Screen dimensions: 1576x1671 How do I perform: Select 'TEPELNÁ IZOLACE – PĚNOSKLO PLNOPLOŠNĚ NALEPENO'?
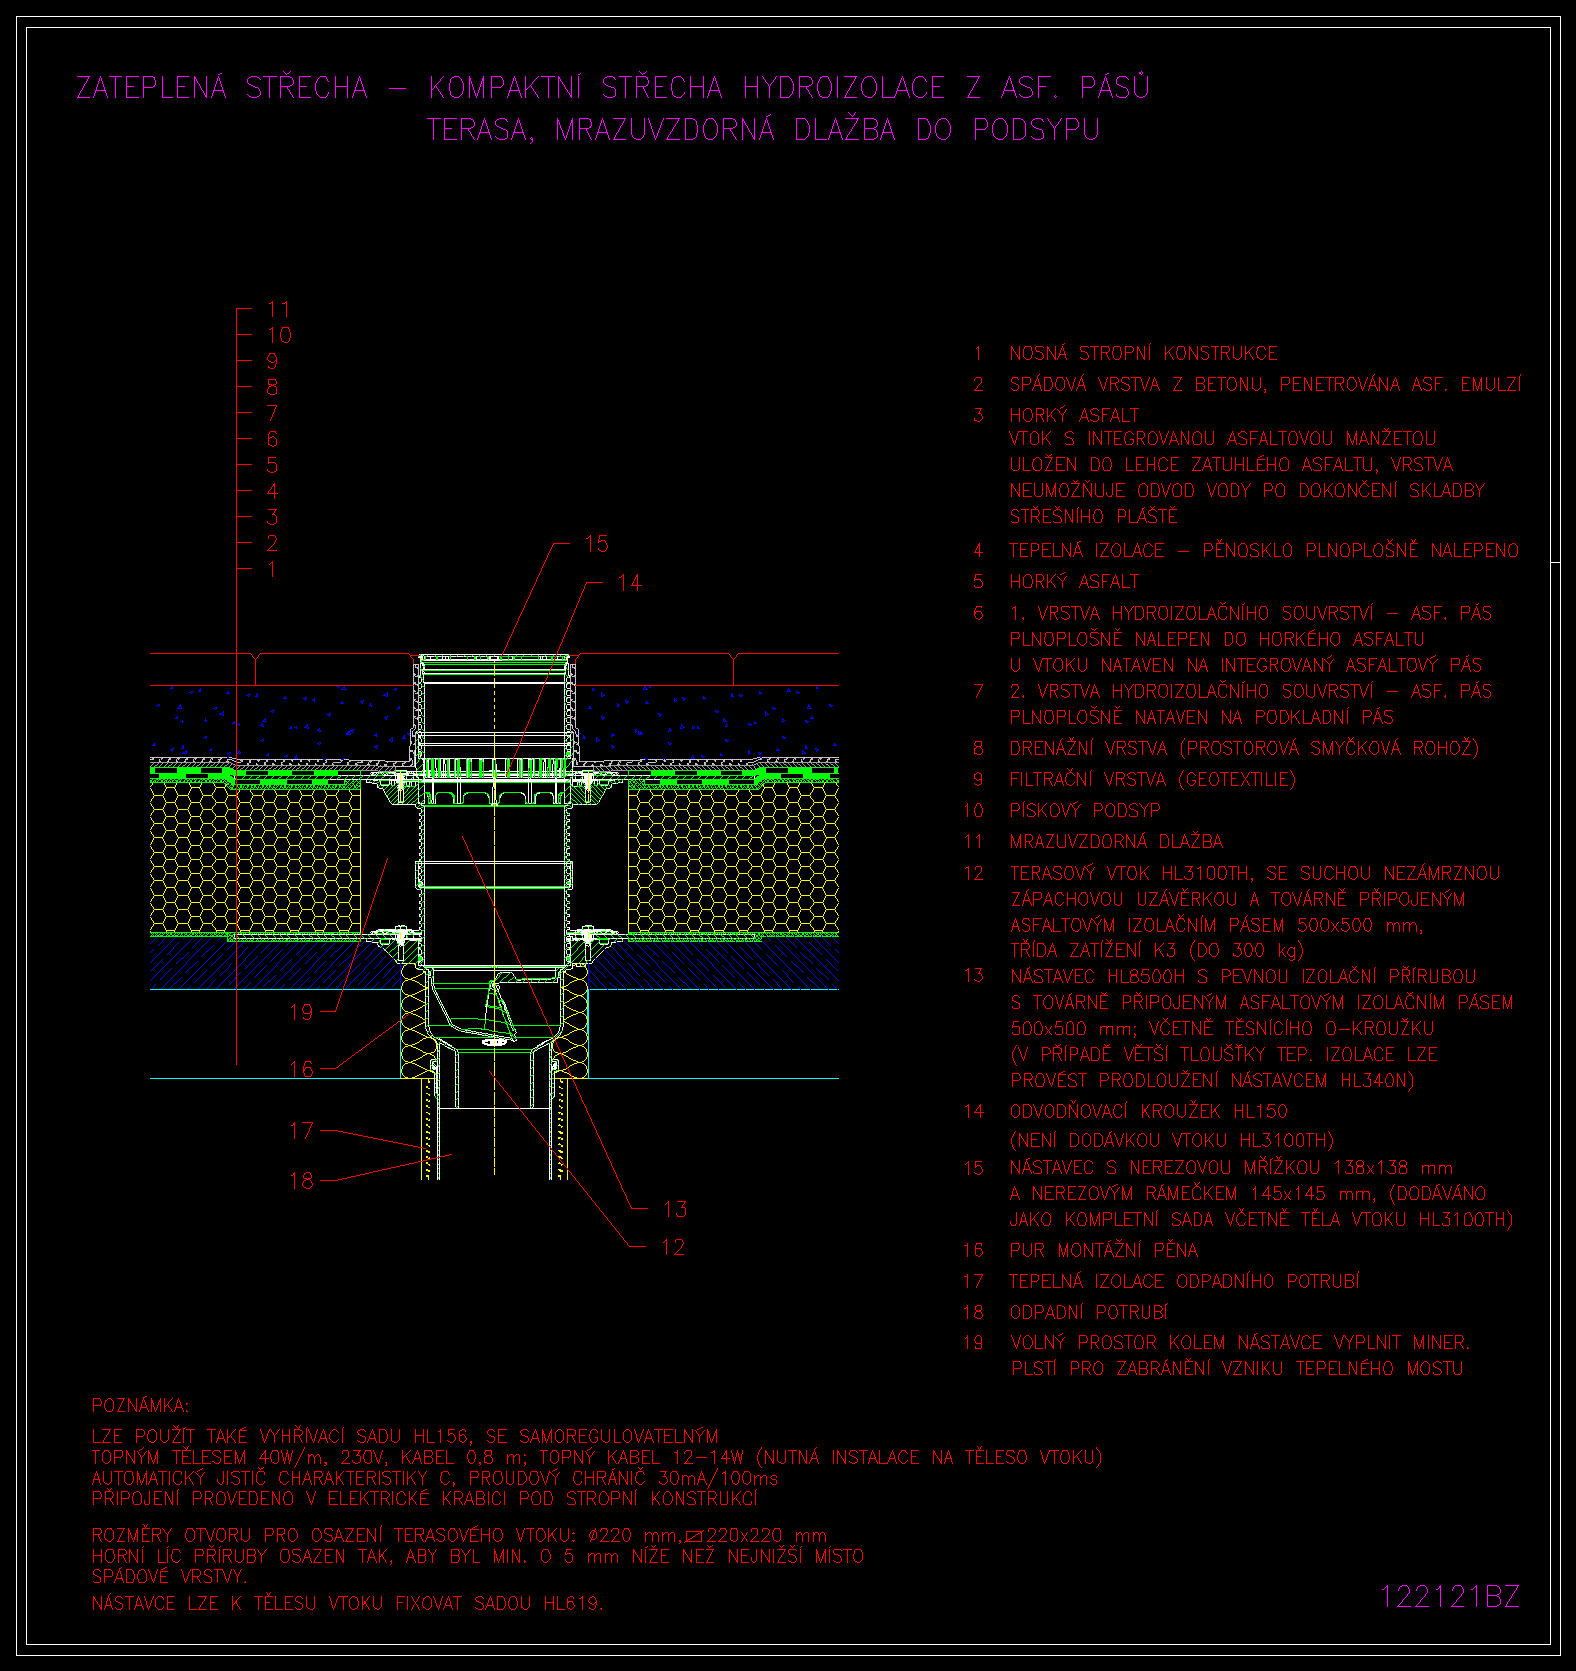point(1264,550)
